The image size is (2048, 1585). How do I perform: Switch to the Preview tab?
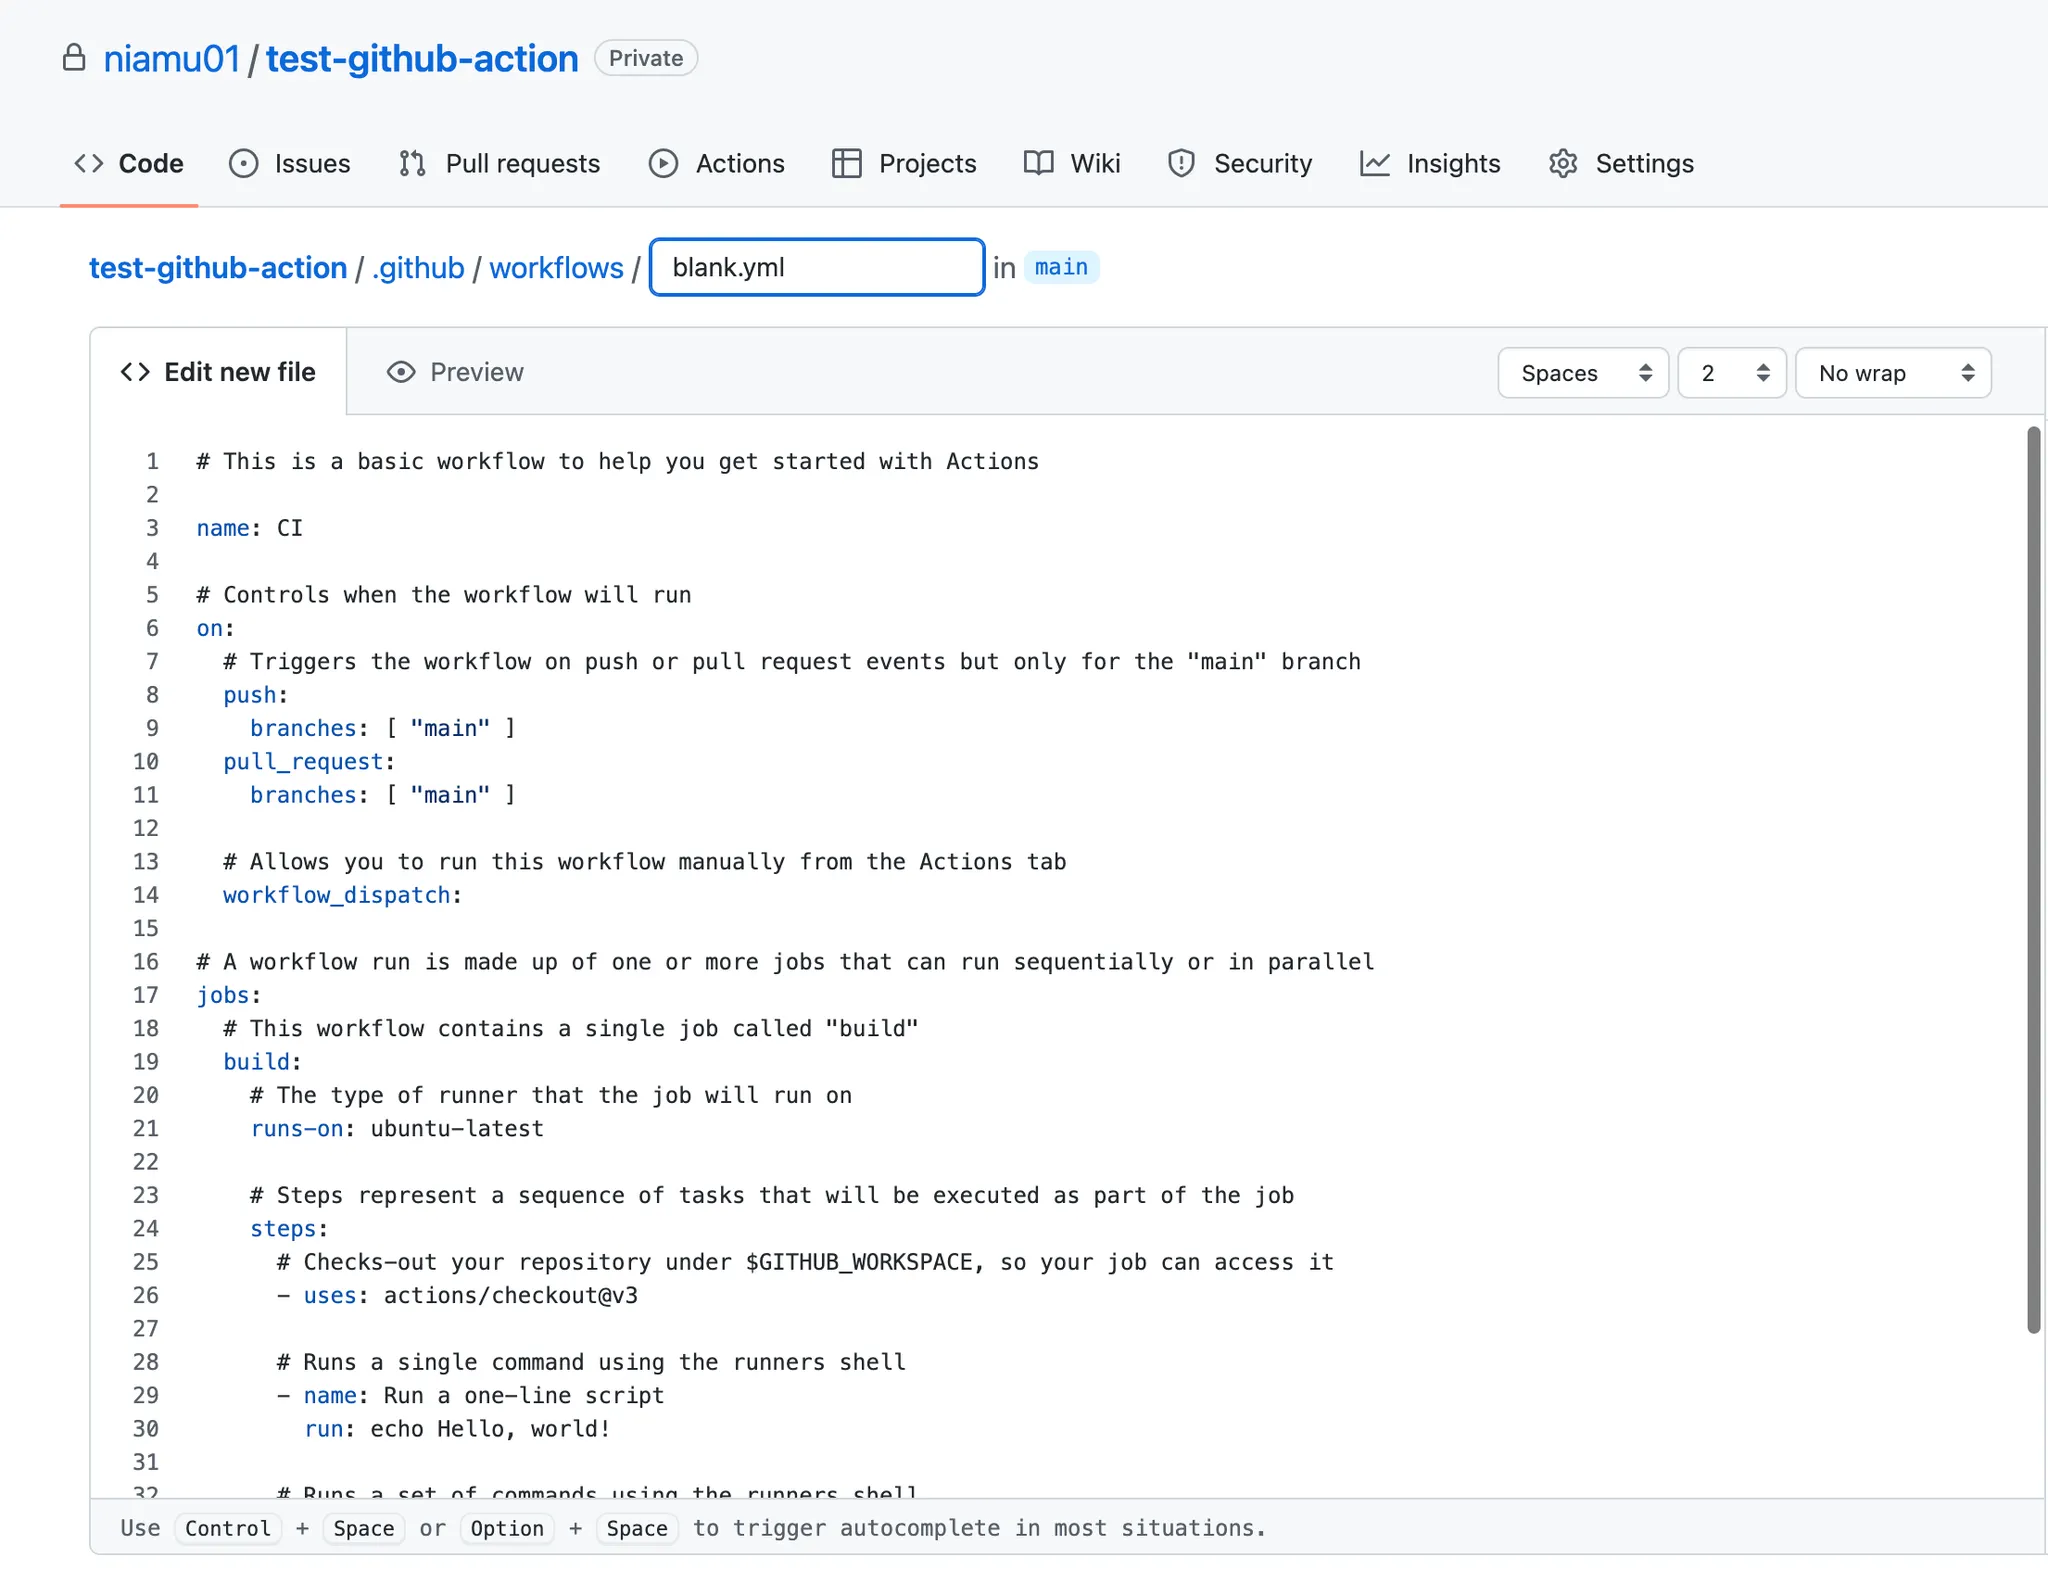[x=476, y=372]
